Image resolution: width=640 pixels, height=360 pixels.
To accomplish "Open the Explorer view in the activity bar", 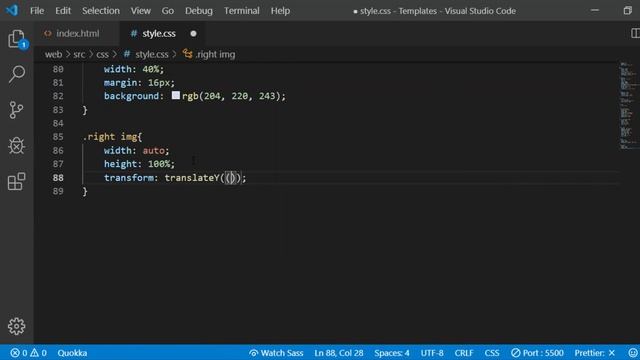I will point(17,39).
